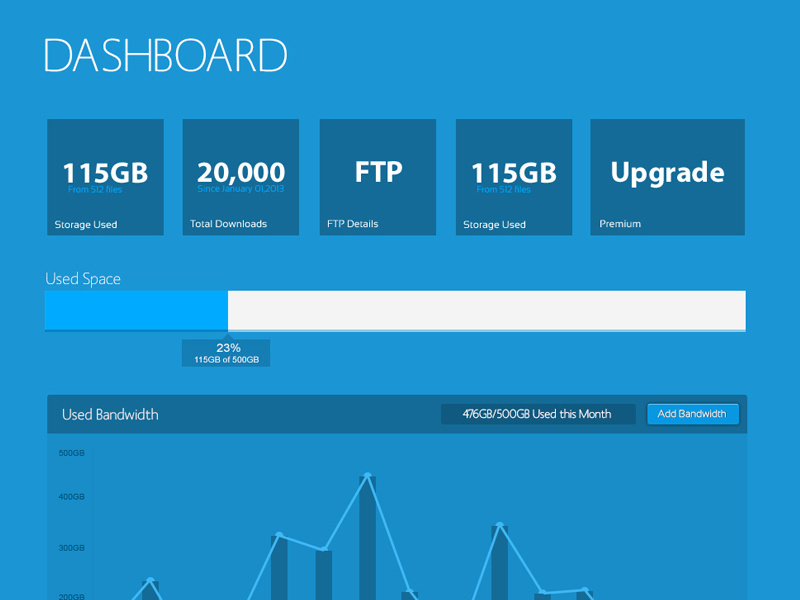This screenshot has height=600, width=800.
Task: Select the 23% tooltip under the progress bar
Action: (227, 347)
